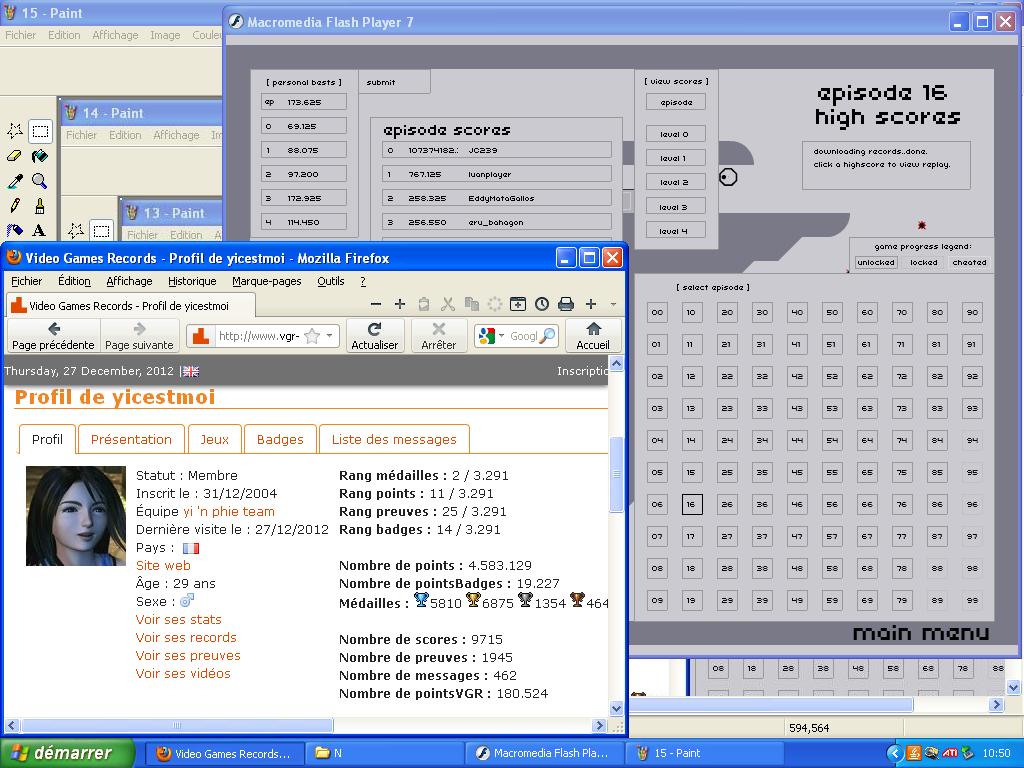Click the main menu button in the game
This screenshot has height=768, width=1024.
920,633
